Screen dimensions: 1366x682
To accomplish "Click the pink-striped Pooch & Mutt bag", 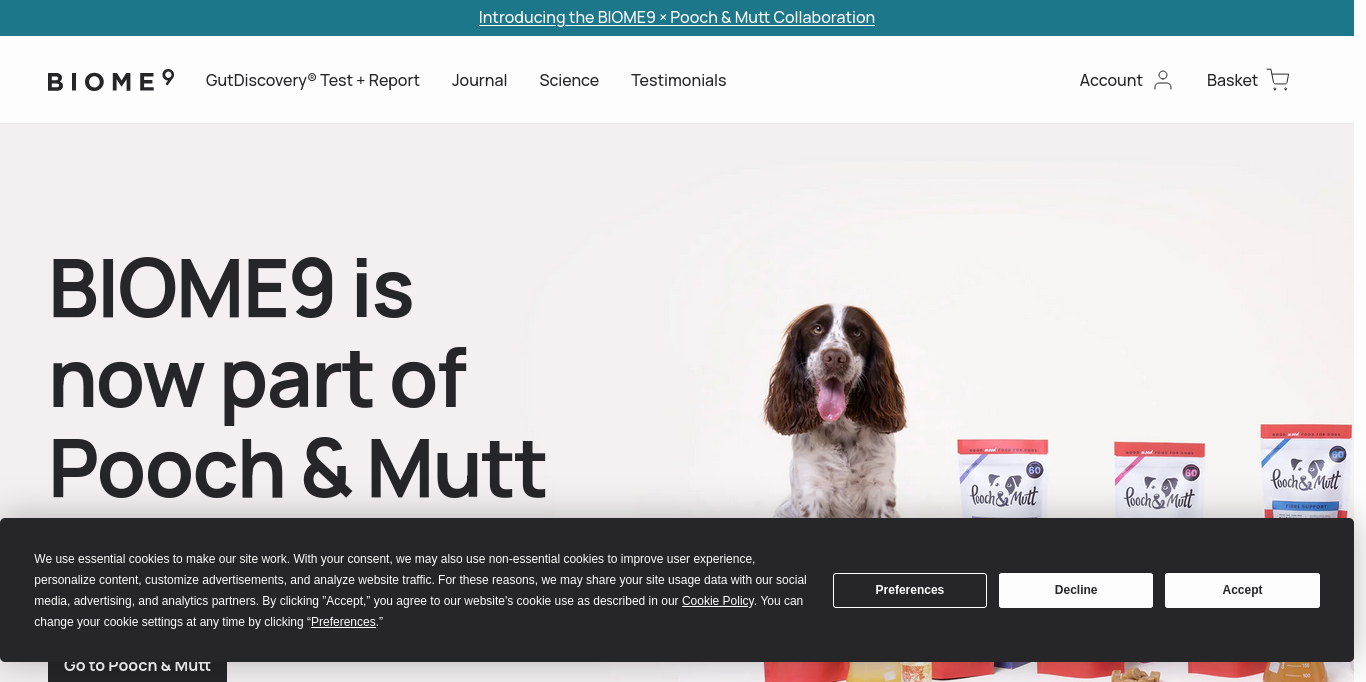I will point(1159,480).
